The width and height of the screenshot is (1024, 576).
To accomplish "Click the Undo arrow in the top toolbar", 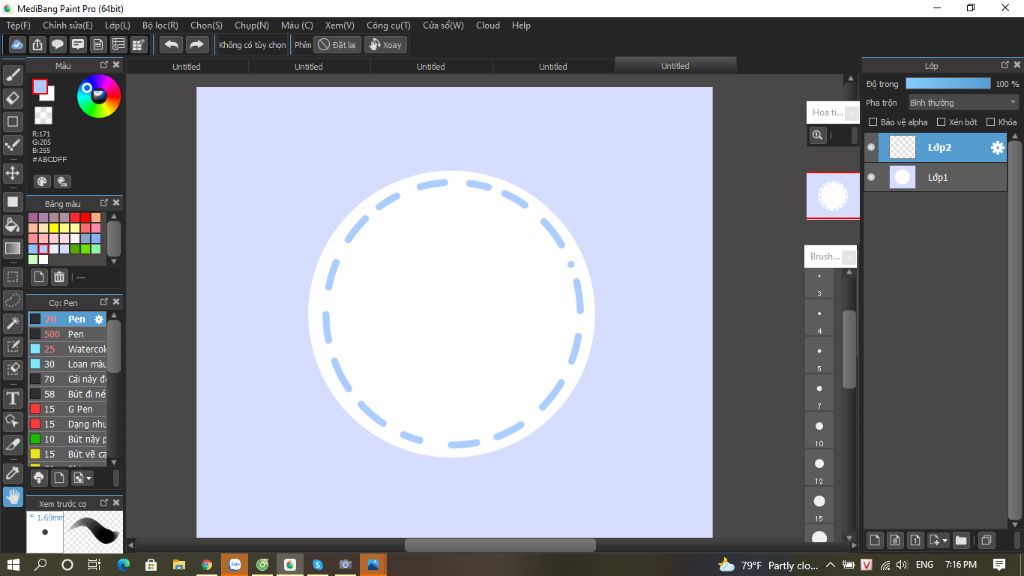I will tap(170, 44).
